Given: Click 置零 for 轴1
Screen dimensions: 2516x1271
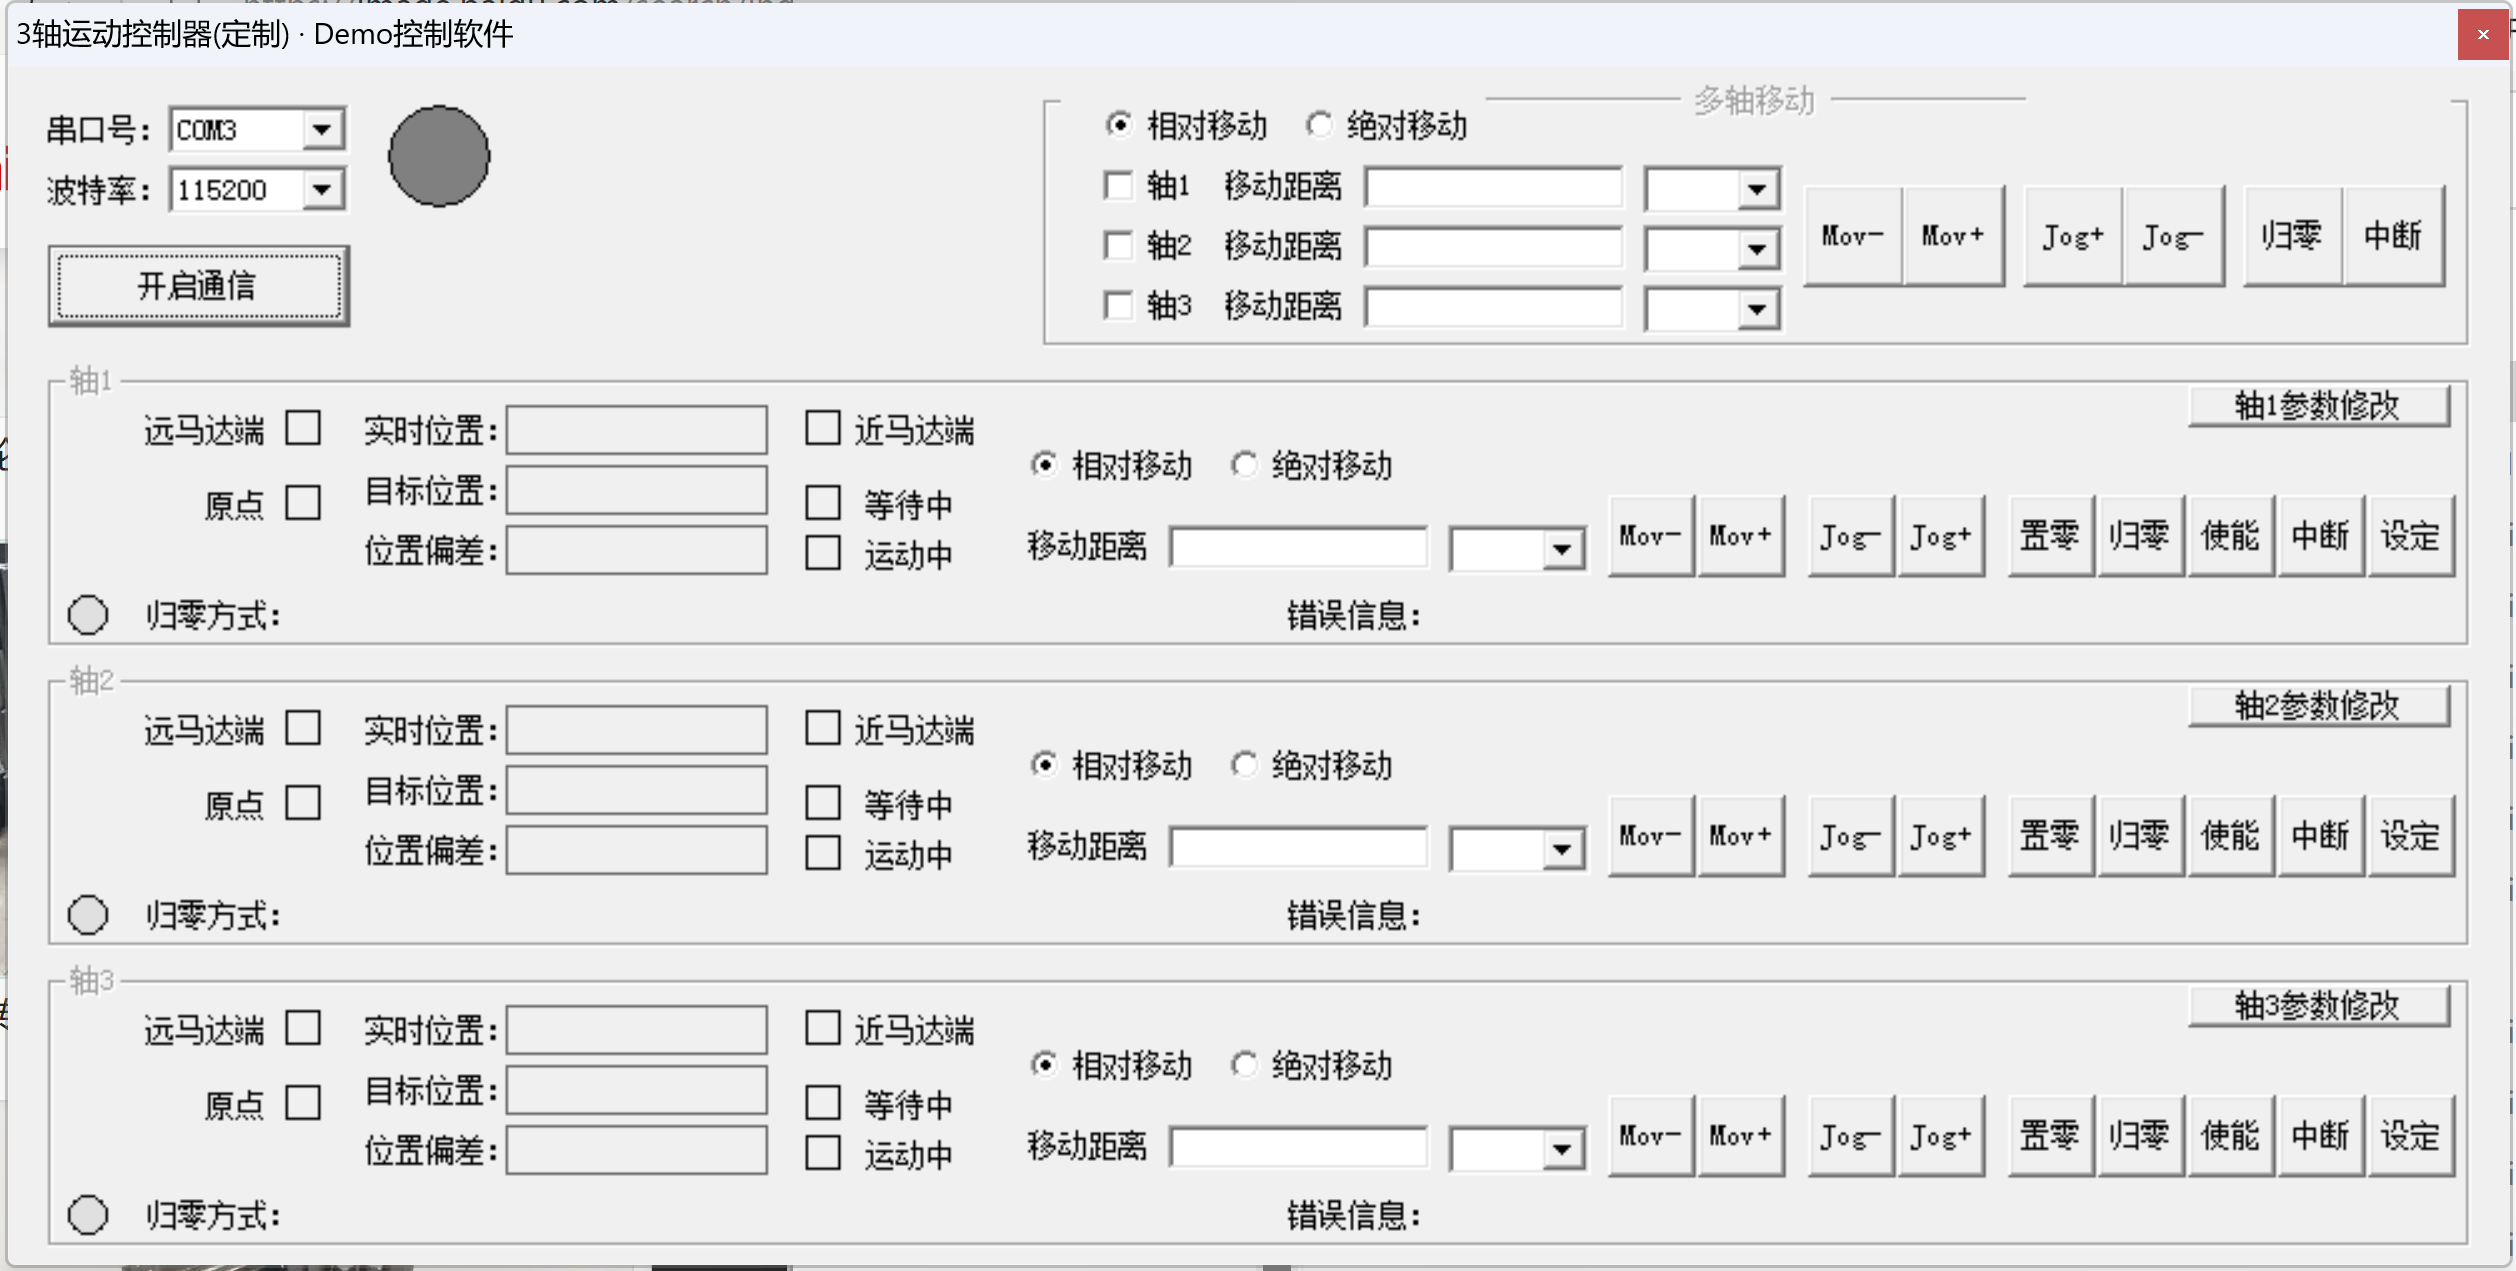Looking at the screenshot, I should [2051, 536].
